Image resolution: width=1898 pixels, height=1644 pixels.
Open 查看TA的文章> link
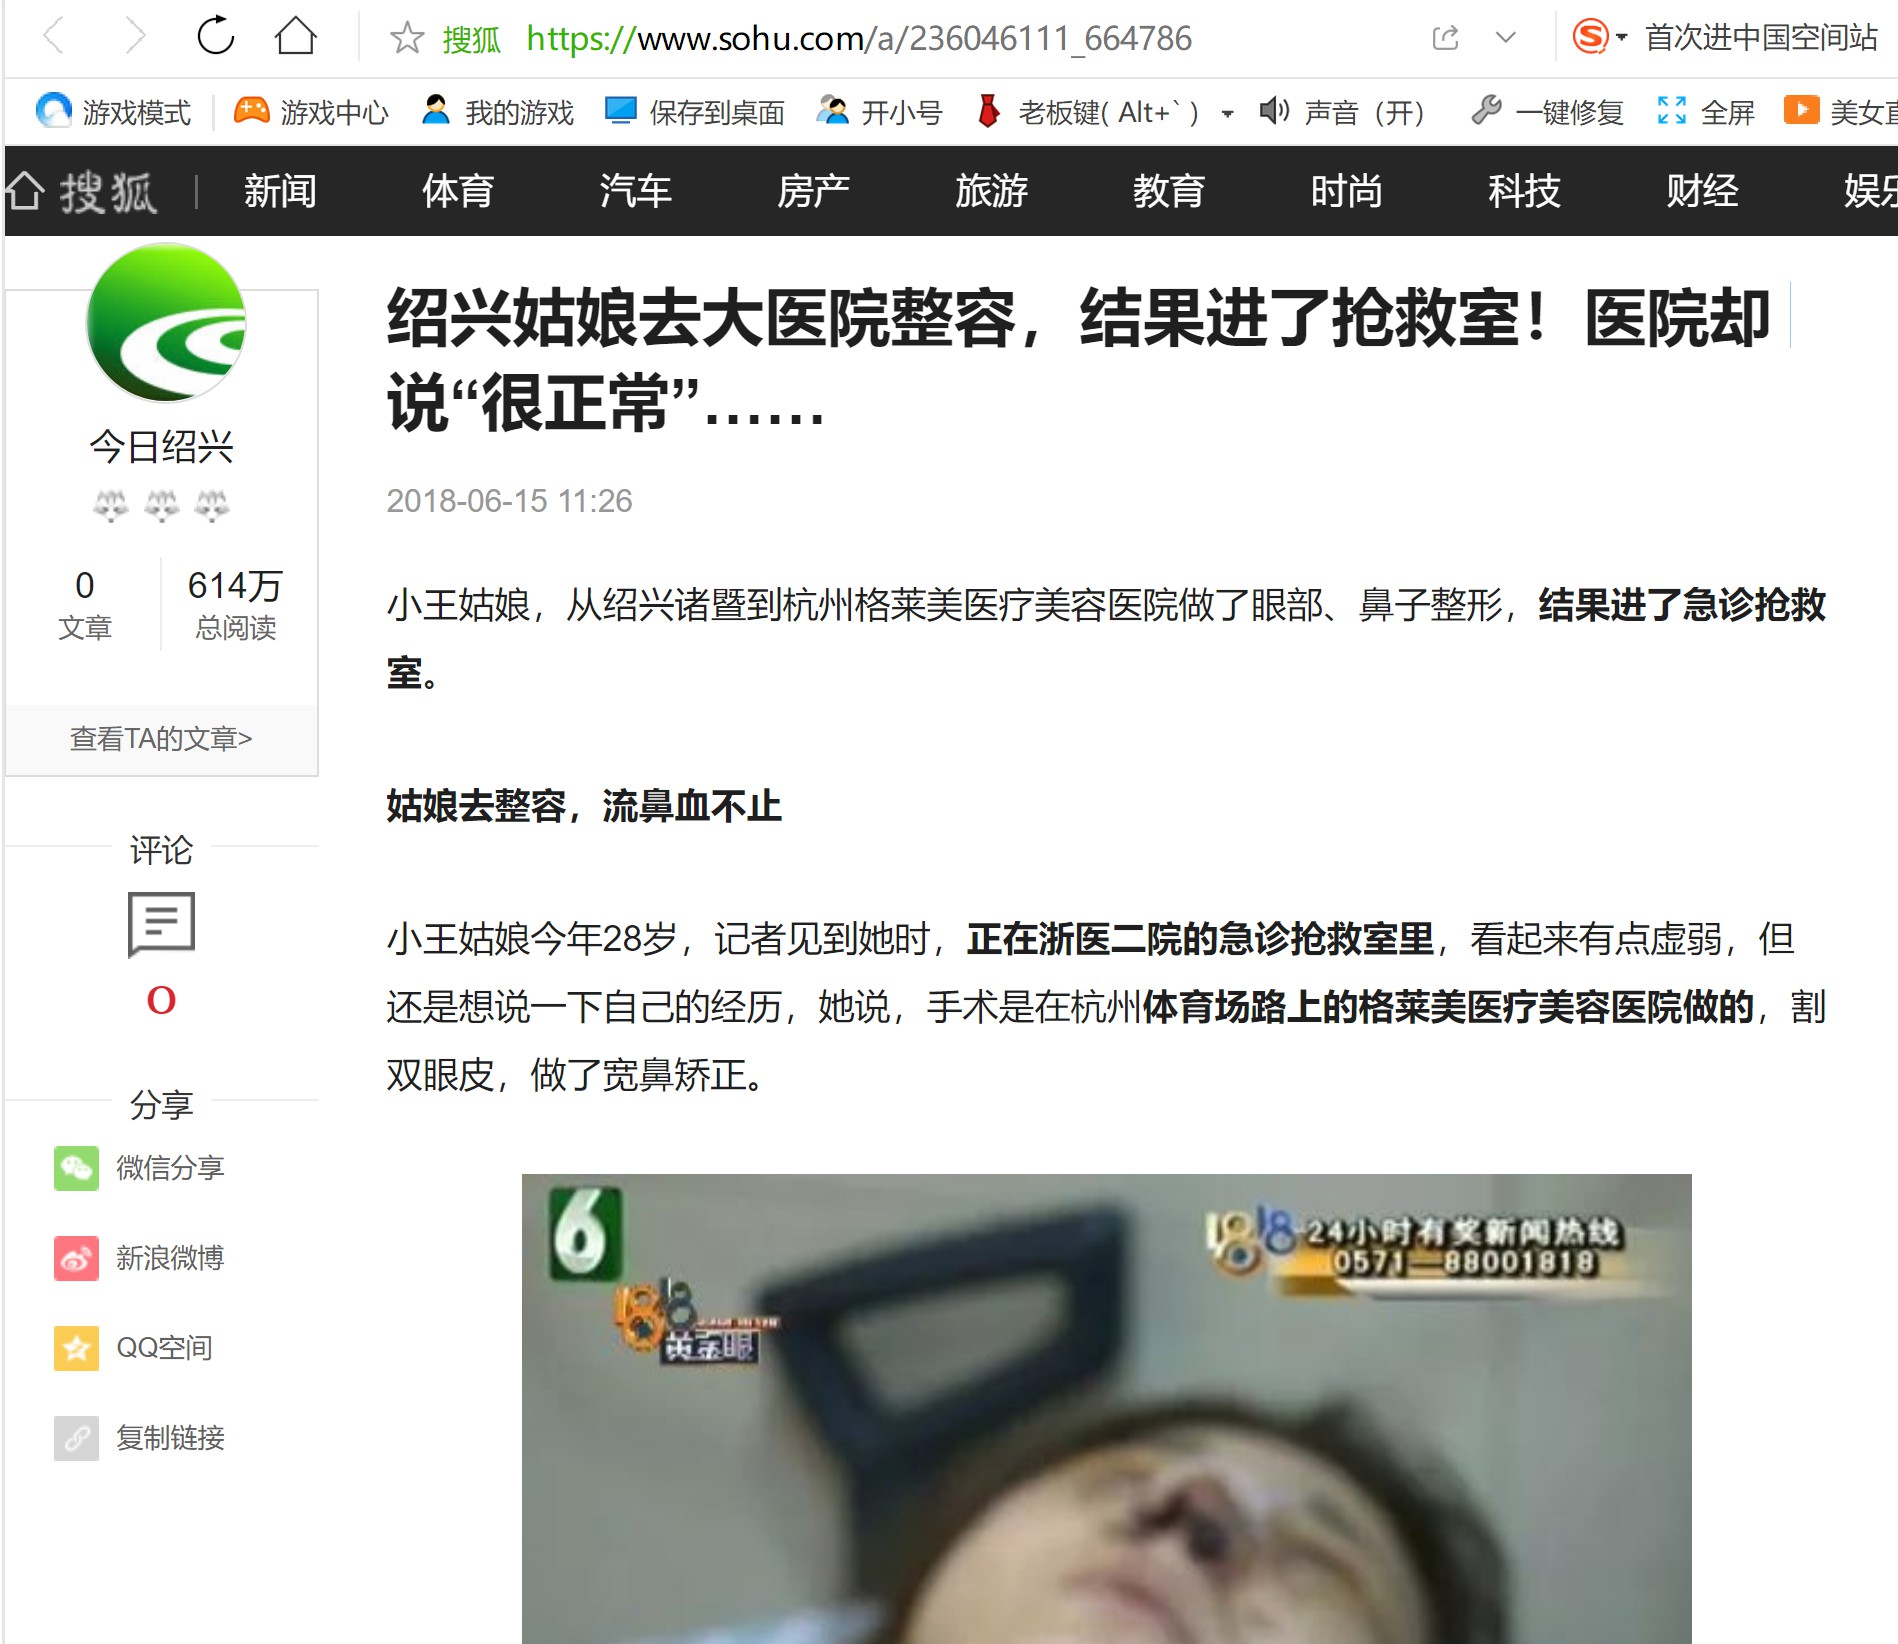point(161,739)
